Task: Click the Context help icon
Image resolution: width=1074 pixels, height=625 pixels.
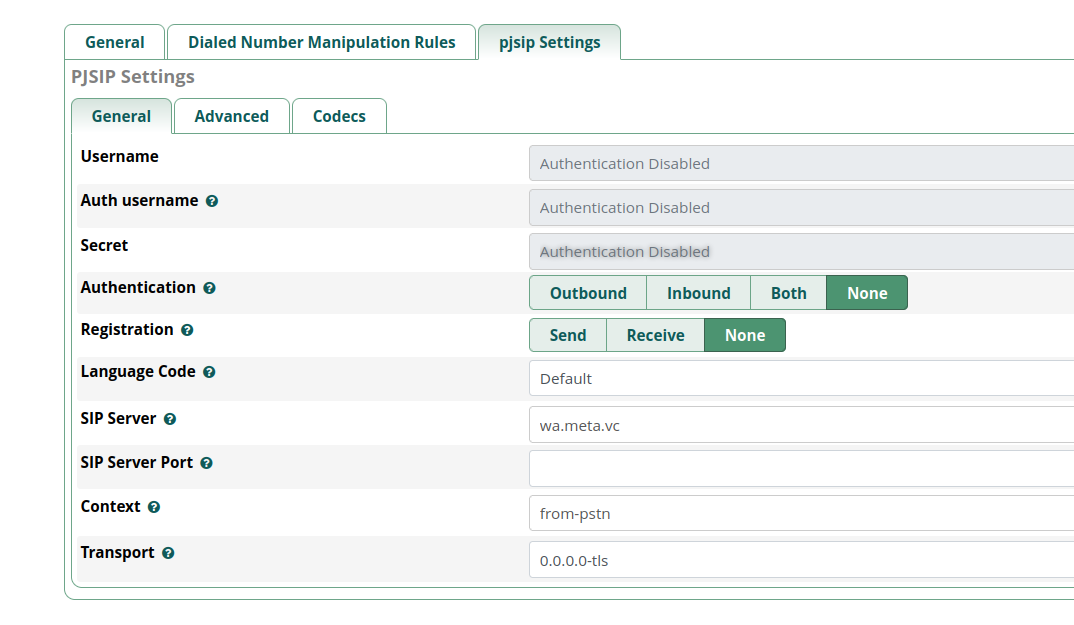Action: (154, 507)
